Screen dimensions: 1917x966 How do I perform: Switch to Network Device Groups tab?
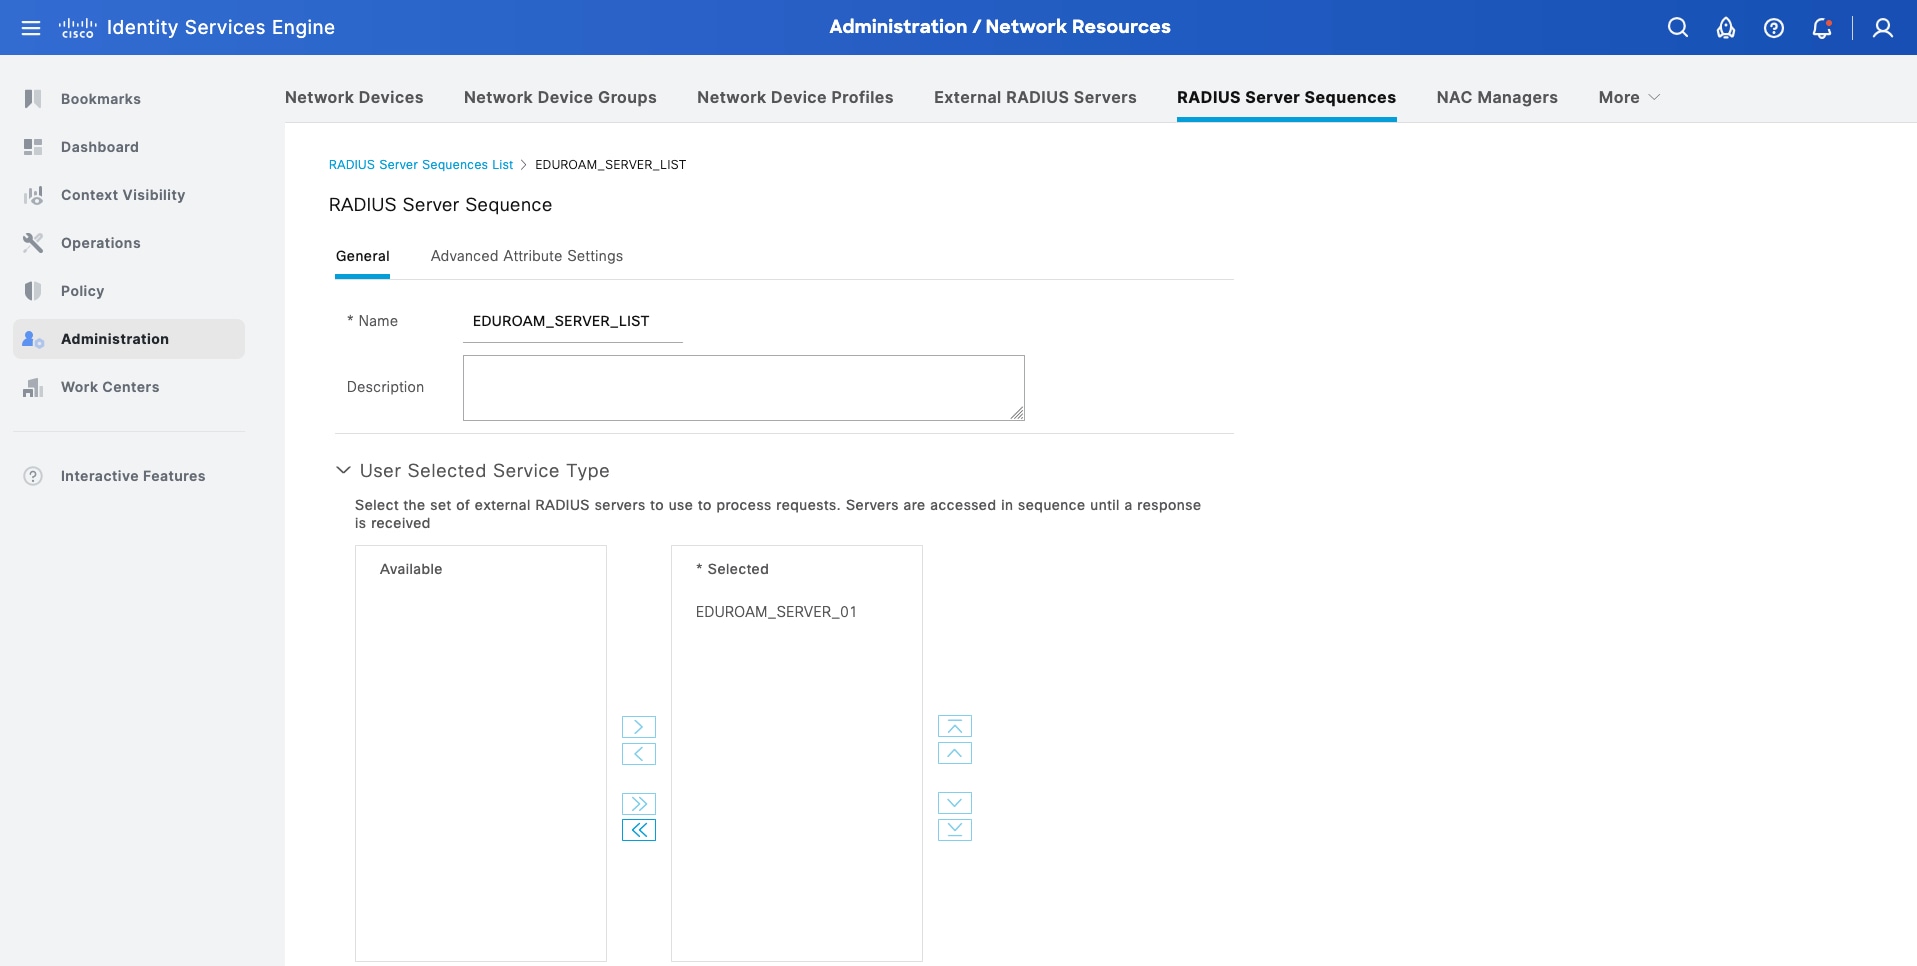pyautogui.click(x=560, y=97)
